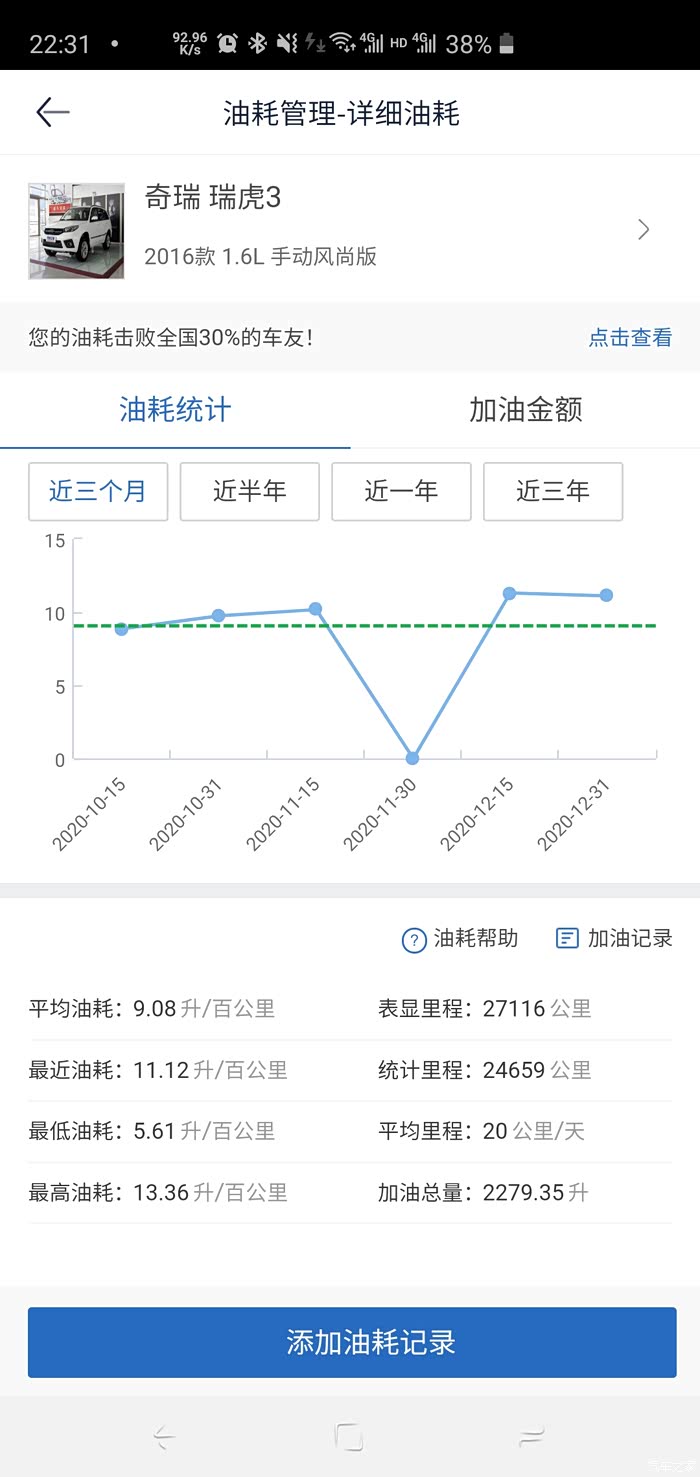Open the Chery Tiggo 3 car thumbnail
The image size is (700, 1477).
coord(76,230)
